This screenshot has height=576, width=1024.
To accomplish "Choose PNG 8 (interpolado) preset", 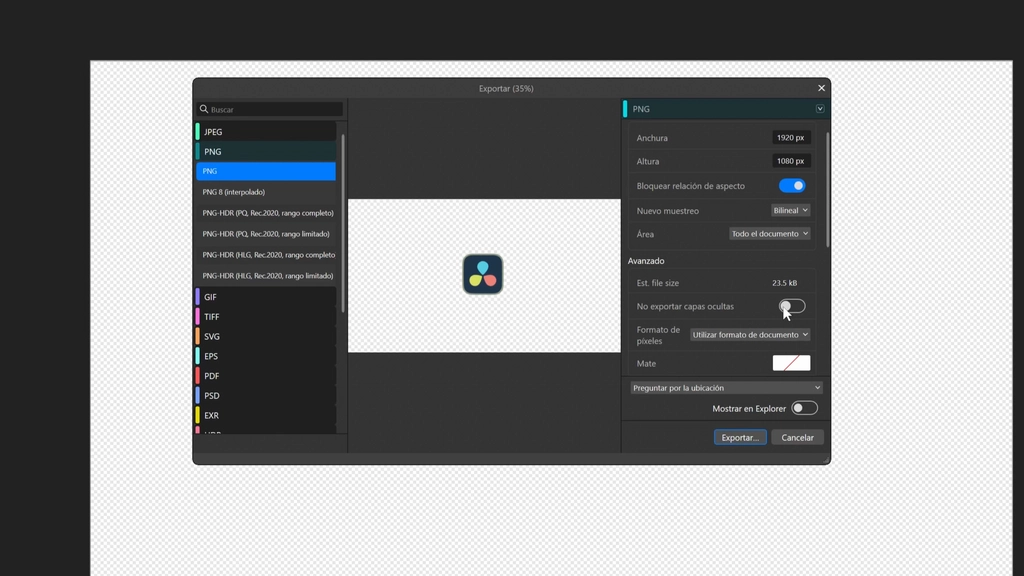I will click(266, 192).
